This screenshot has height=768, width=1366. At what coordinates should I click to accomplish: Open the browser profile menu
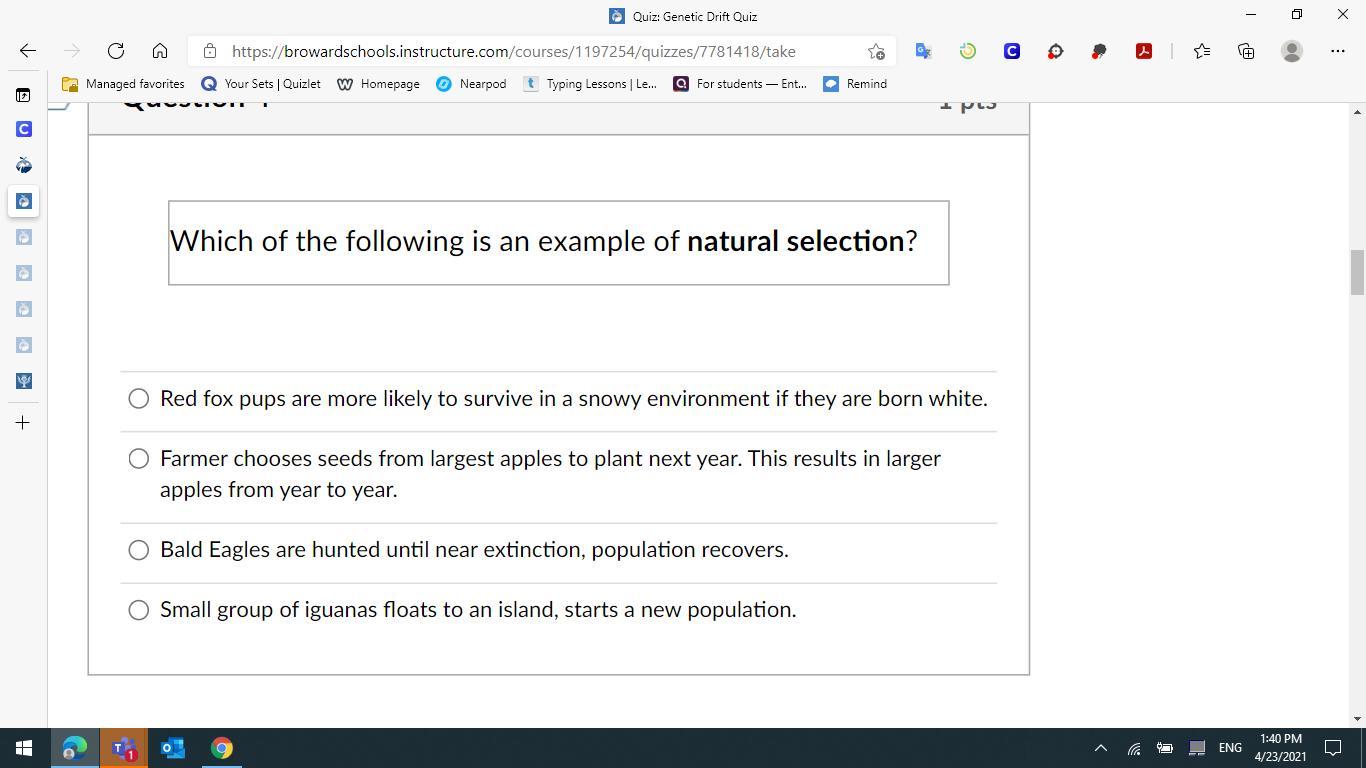[x=1292, y=51]
